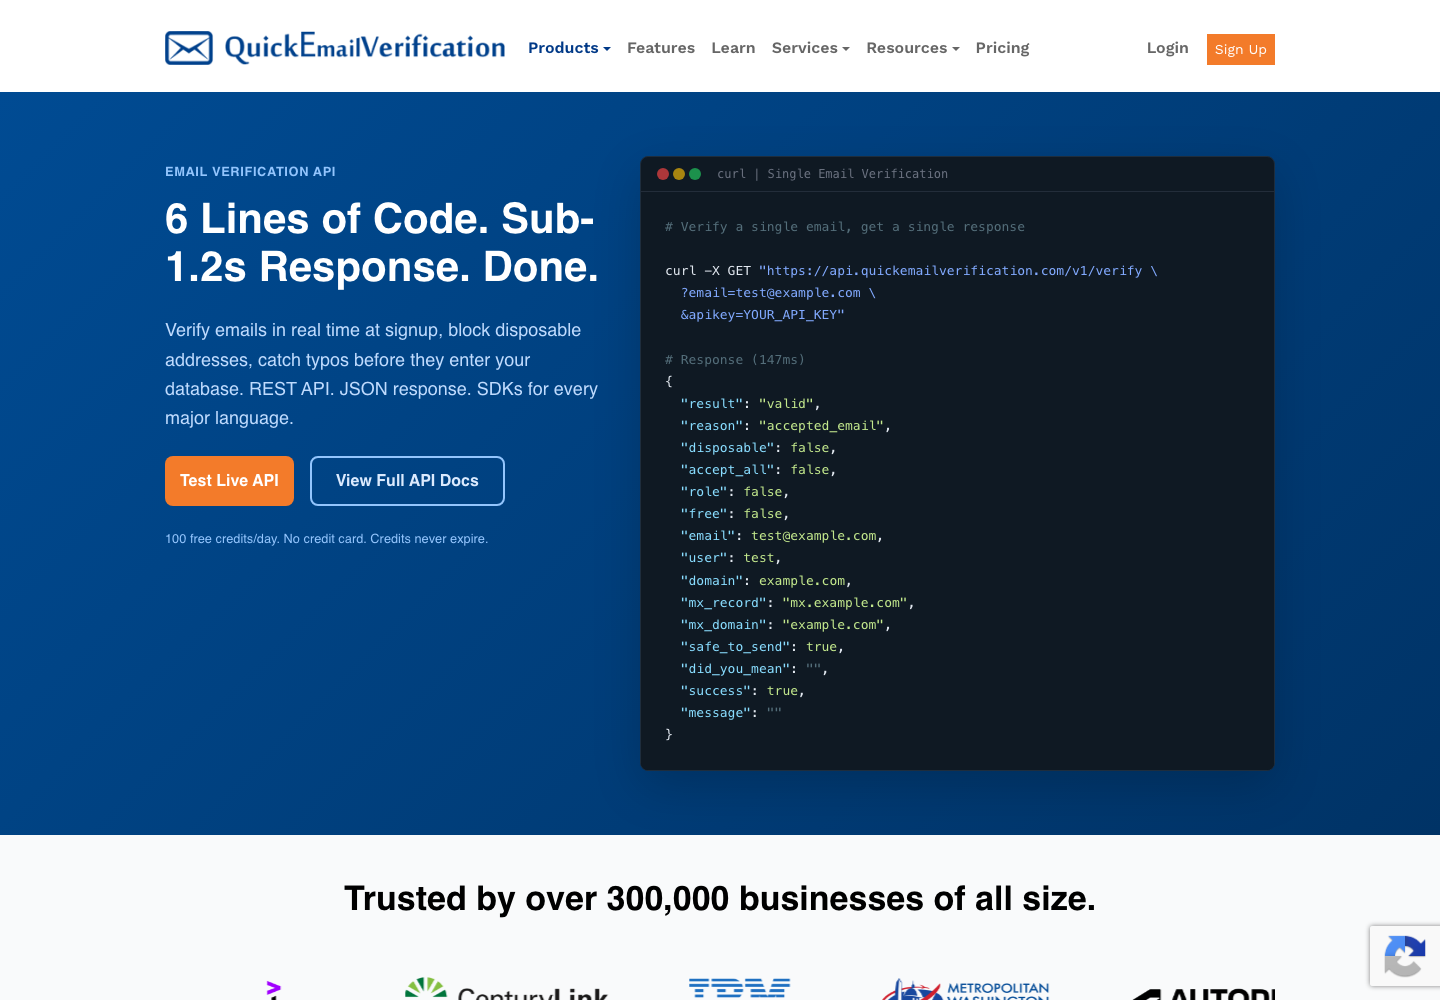Click the "safe_to_send": true line

(x=762, y=647)
